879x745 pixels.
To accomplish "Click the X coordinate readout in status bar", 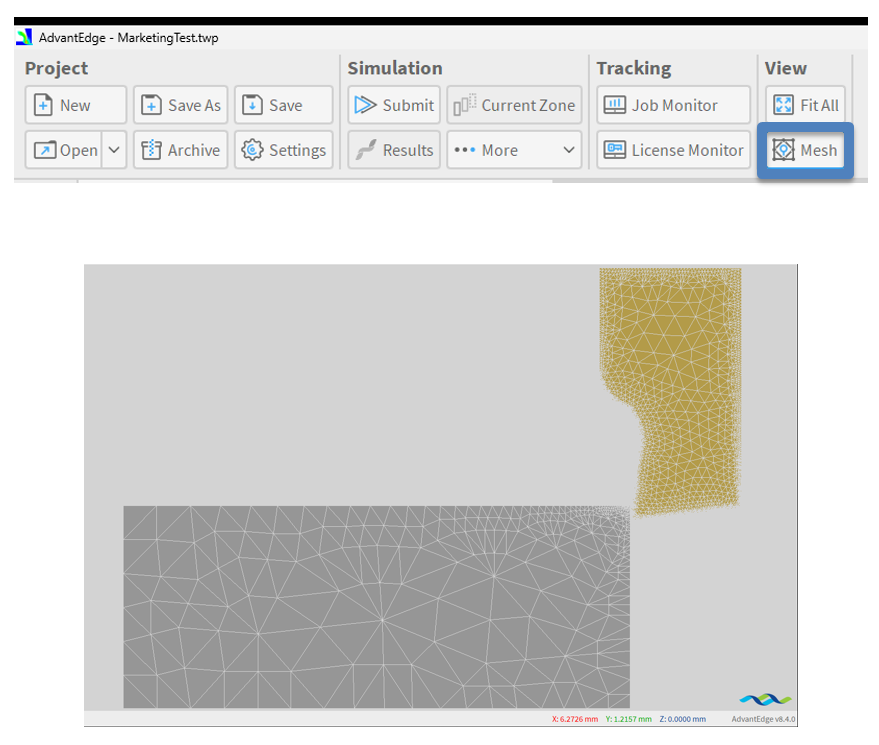I will [x=575, y=719].
